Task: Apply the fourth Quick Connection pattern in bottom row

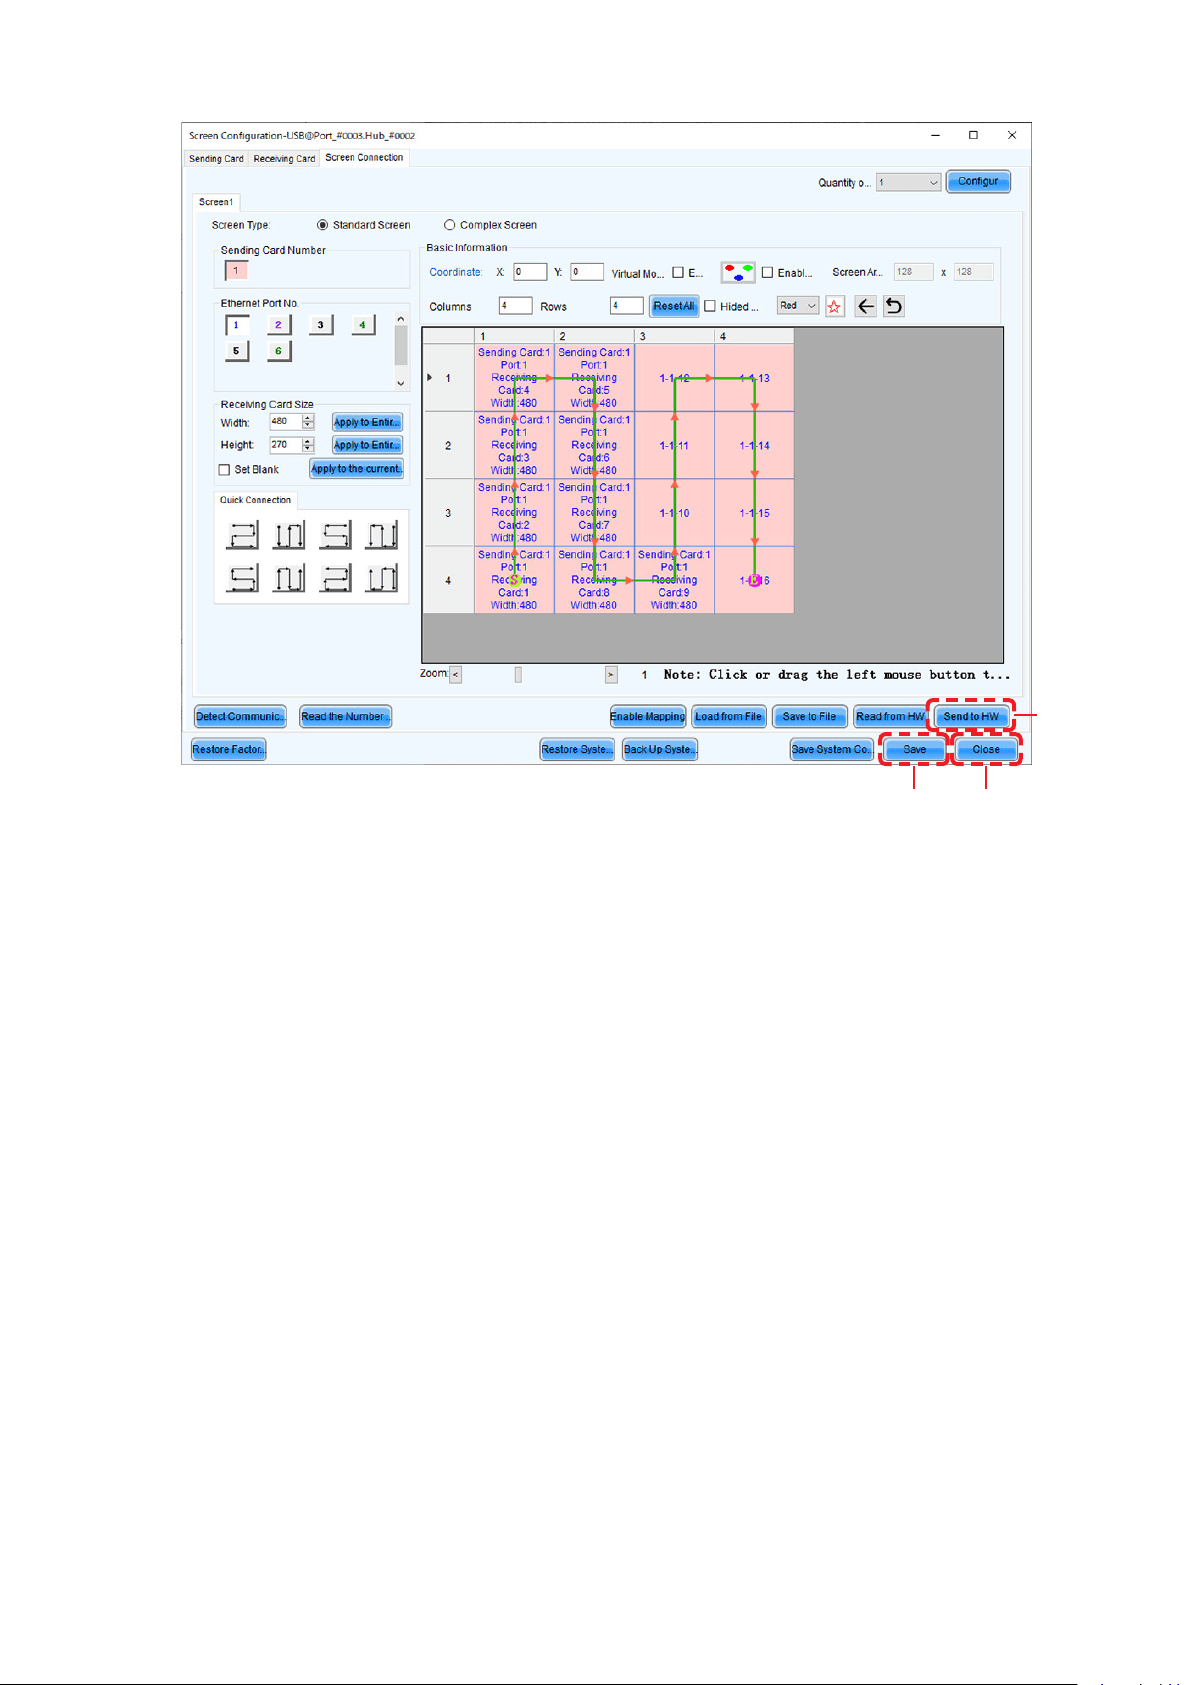Action: 382,578
